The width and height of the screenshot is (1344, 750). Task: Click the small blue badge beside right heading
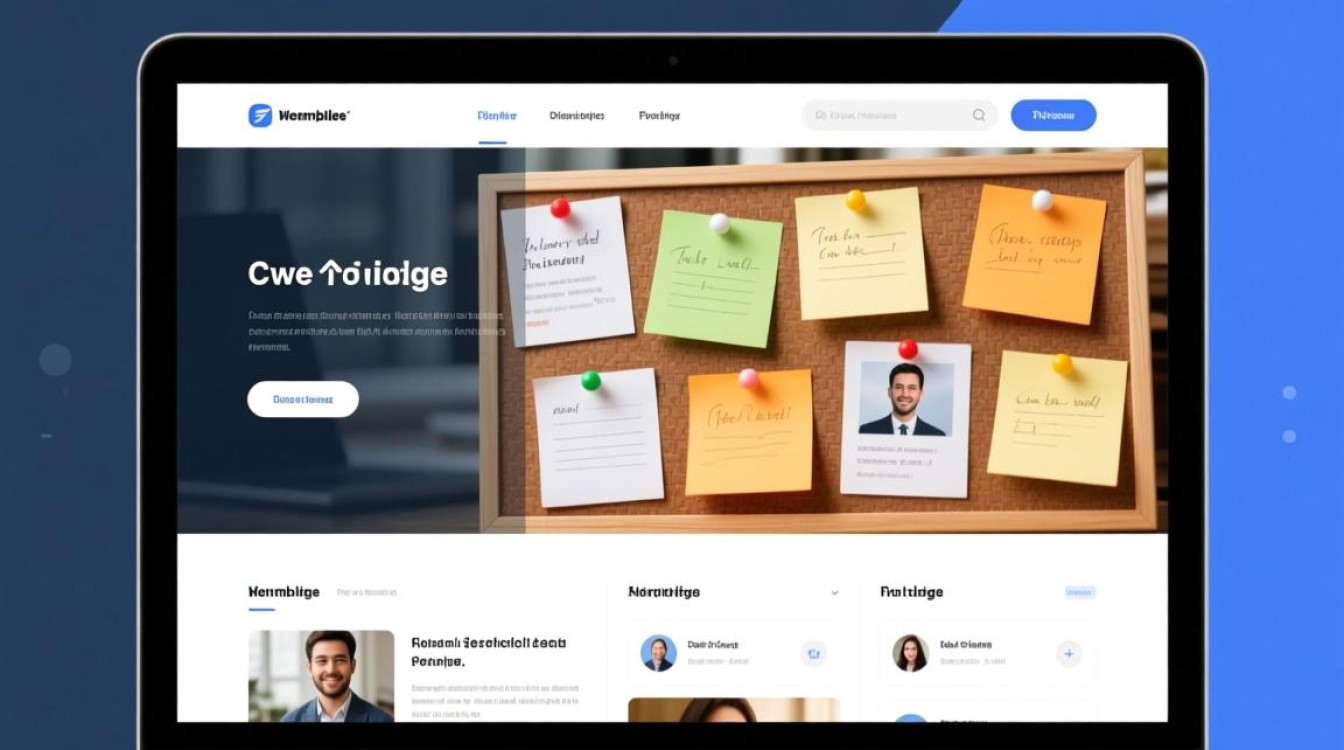coord(1080,592)
